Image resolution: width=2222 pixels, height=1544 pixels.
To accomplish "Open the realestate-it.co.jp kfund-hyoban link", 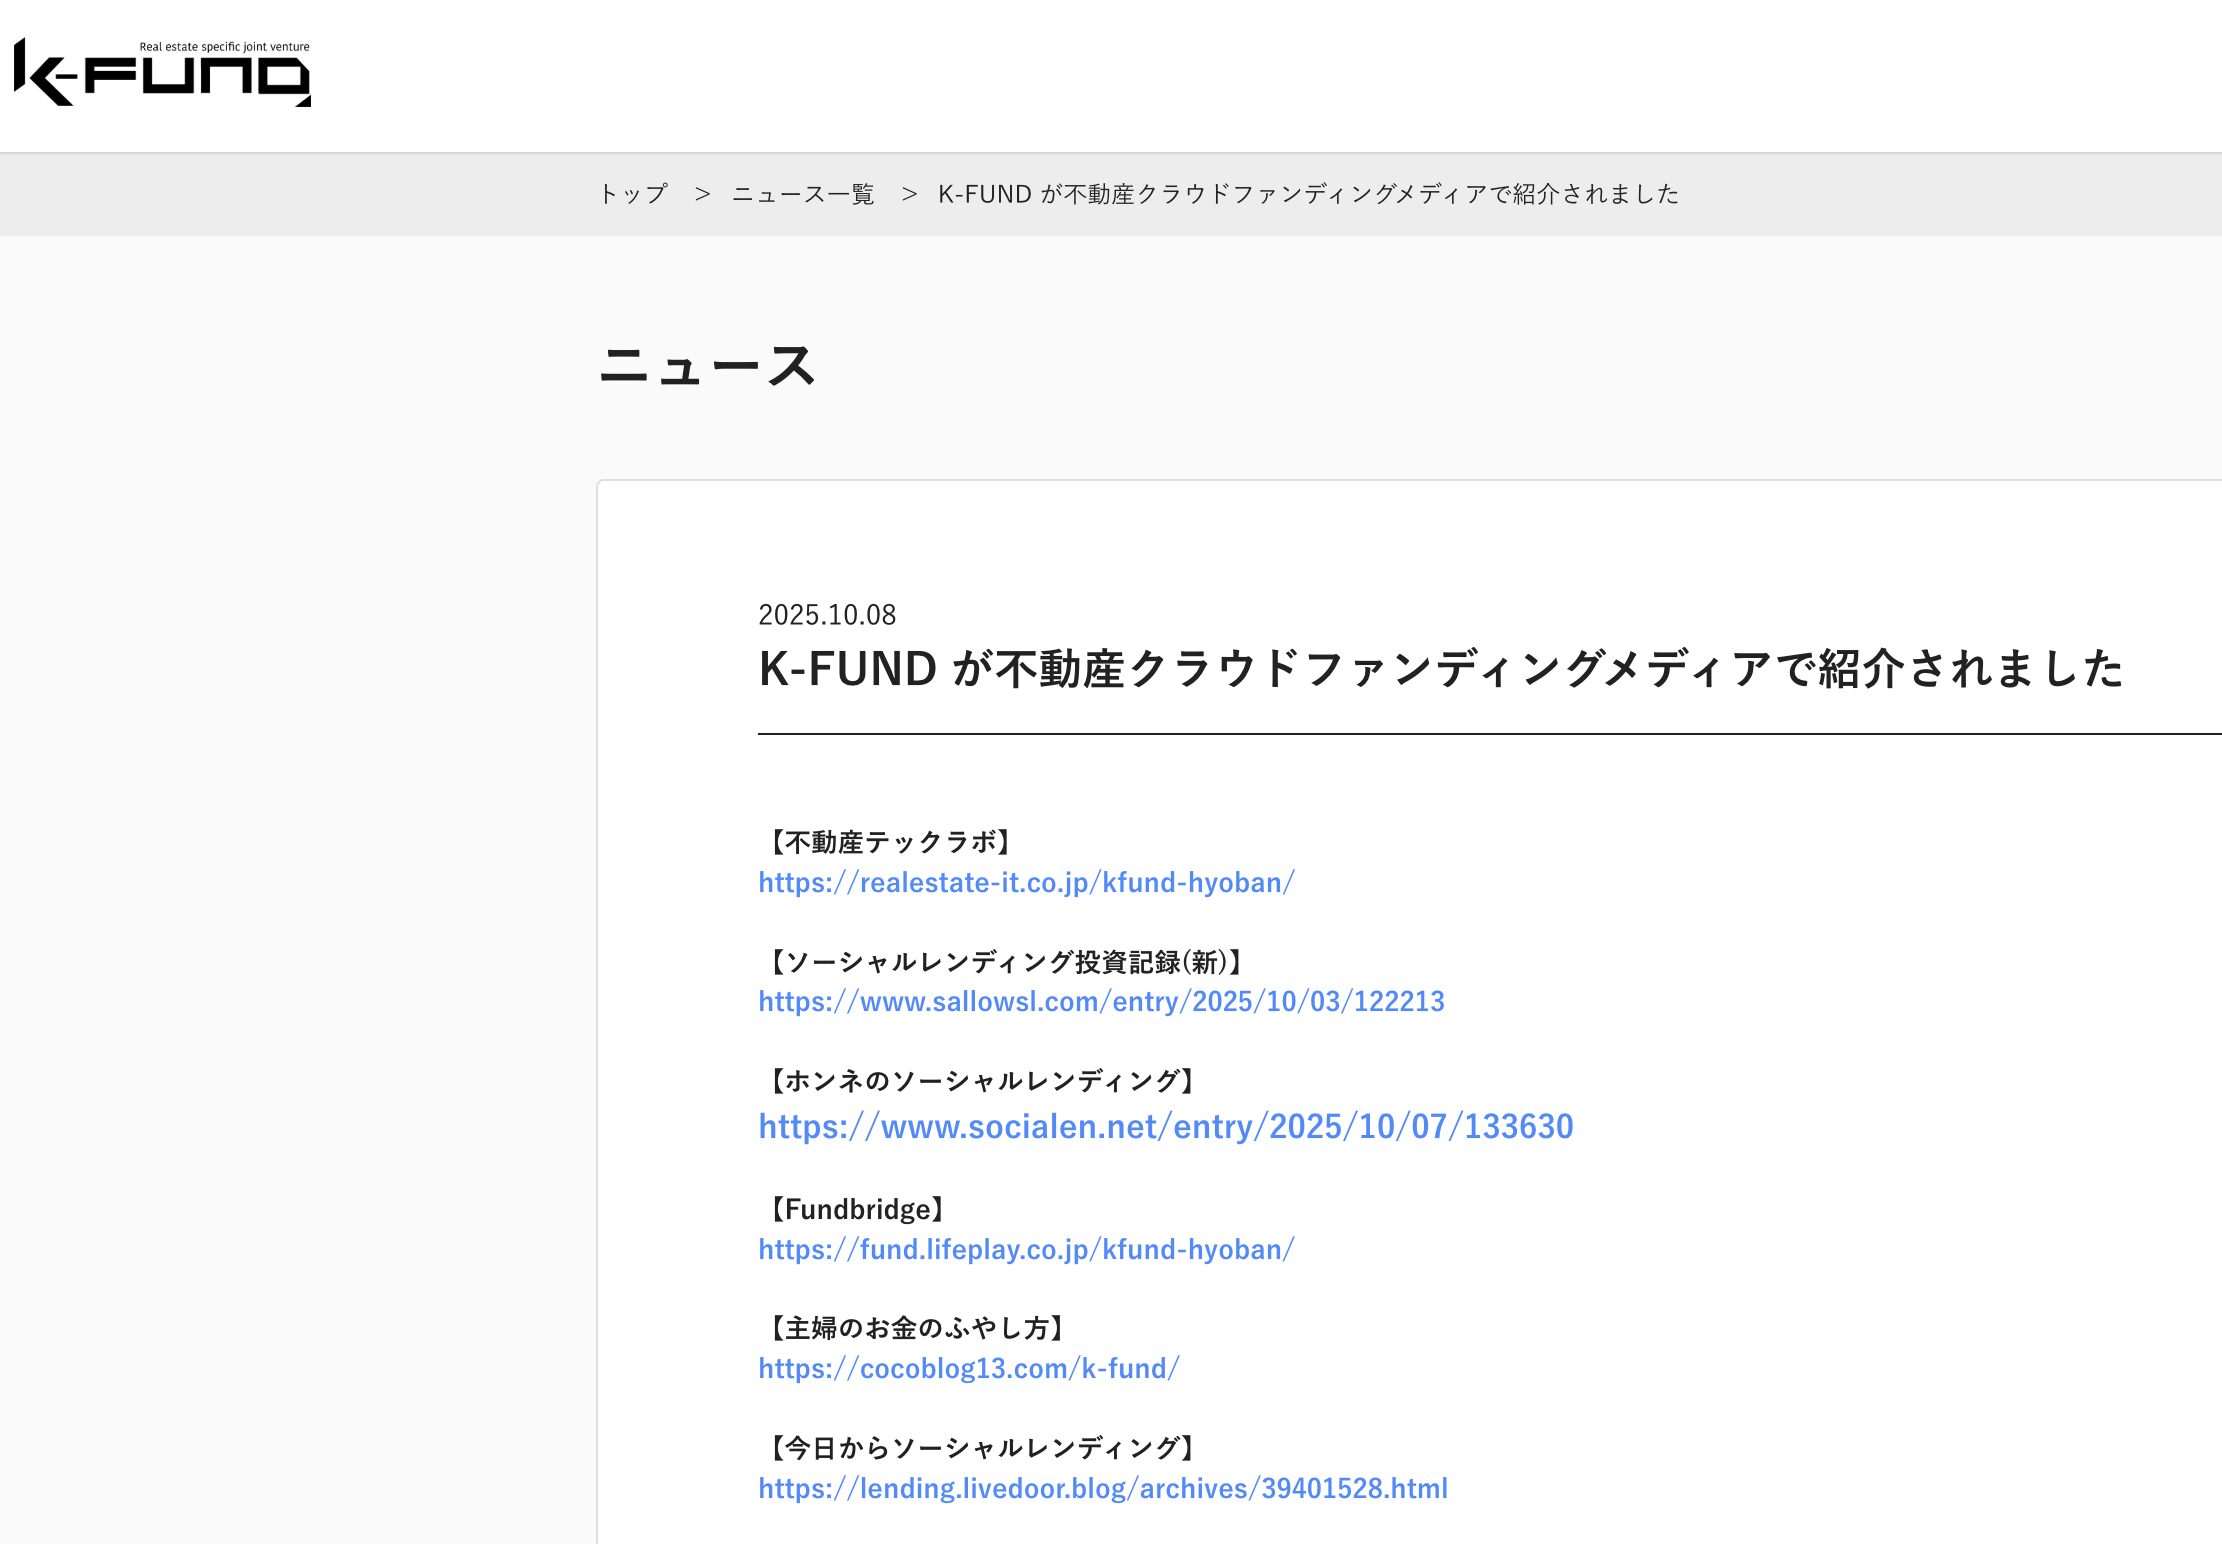I will 1026,882.
